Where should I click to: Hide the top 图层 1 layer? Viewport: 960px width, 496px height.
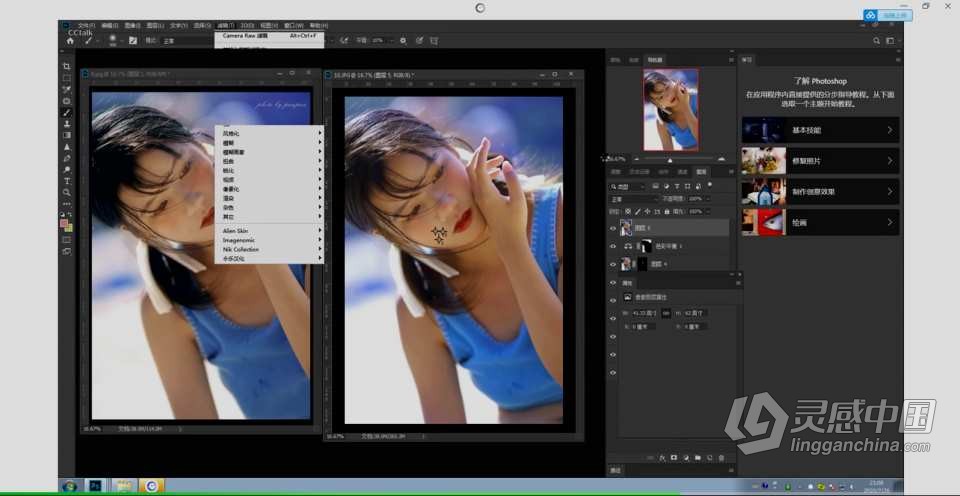613,228
